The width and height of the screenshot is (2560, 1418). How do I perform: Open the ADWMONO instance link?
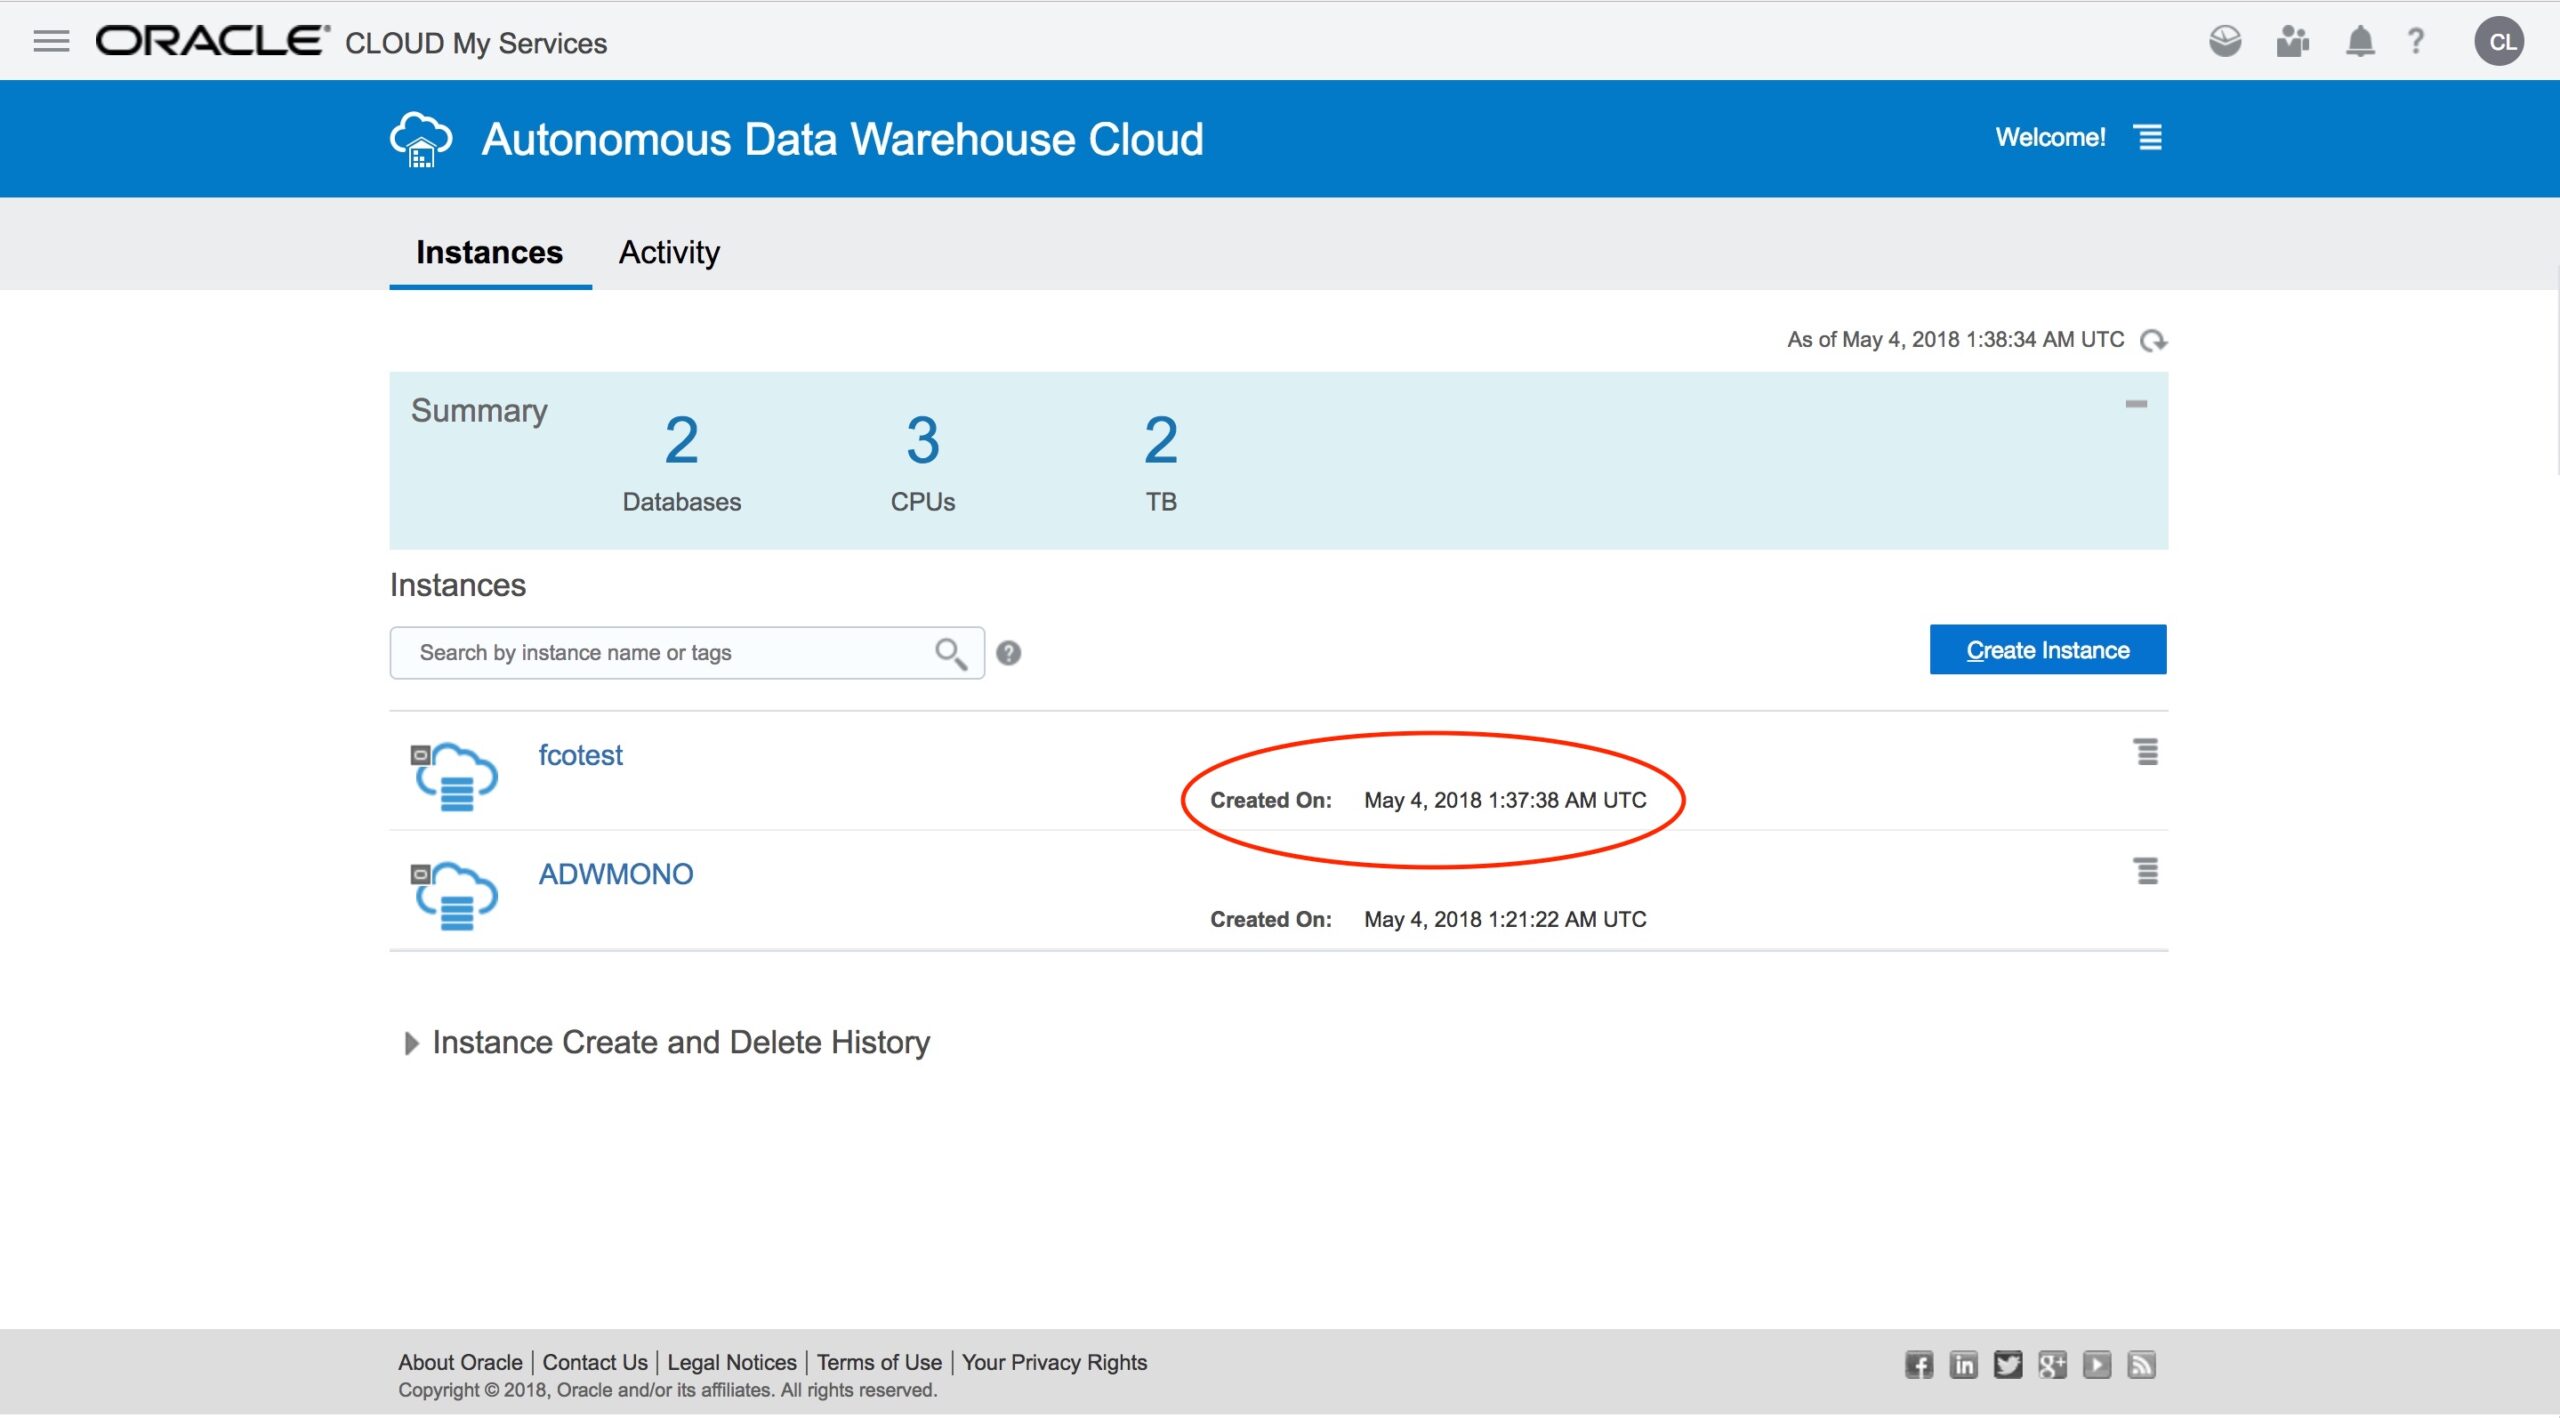(615, 875)
